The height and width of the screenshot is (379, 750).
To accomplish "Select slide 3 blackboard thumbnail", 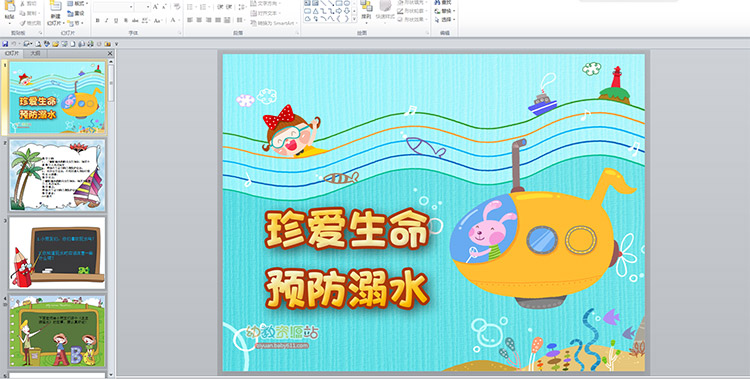I will pyautogui.click(x=57, y=253).
